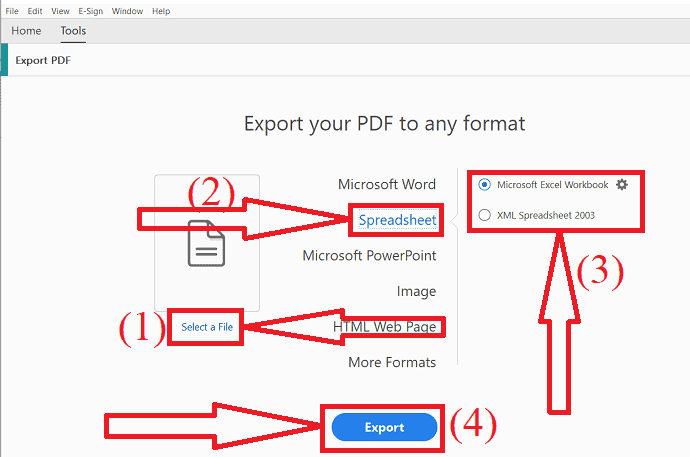
Task: Click the Export PDF tool title
Action: (43, 60)
